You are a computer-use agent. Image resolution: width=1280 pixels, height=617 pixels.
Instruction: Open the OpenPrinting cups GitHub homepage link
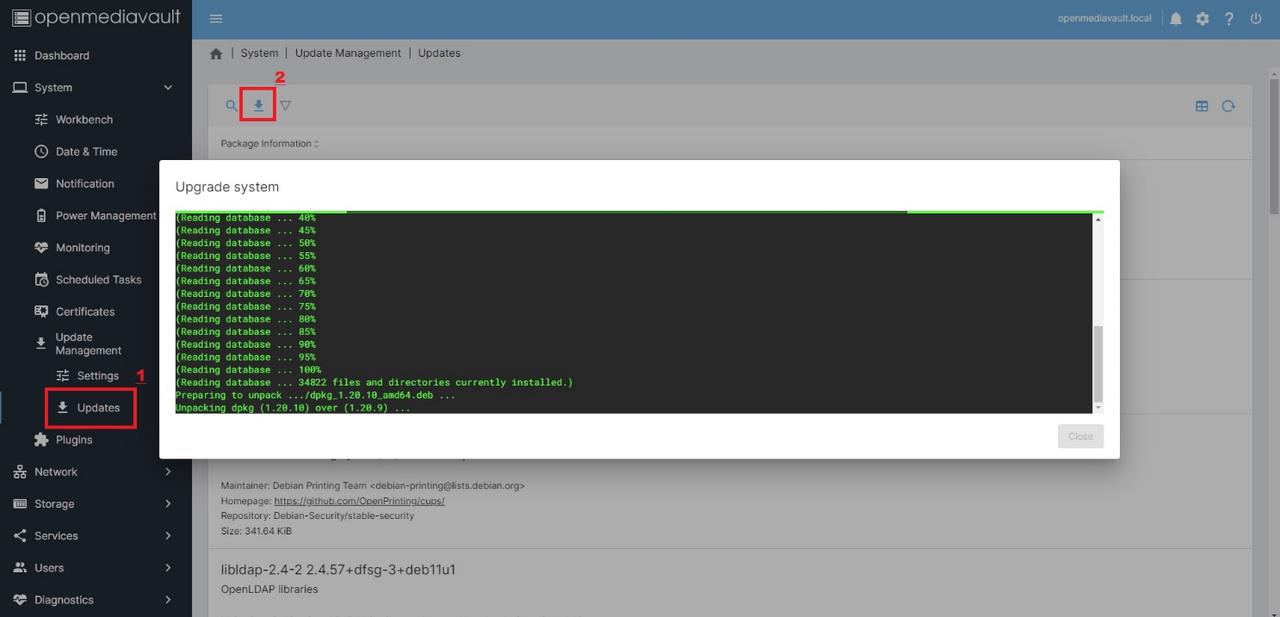[x=358, y=501]
